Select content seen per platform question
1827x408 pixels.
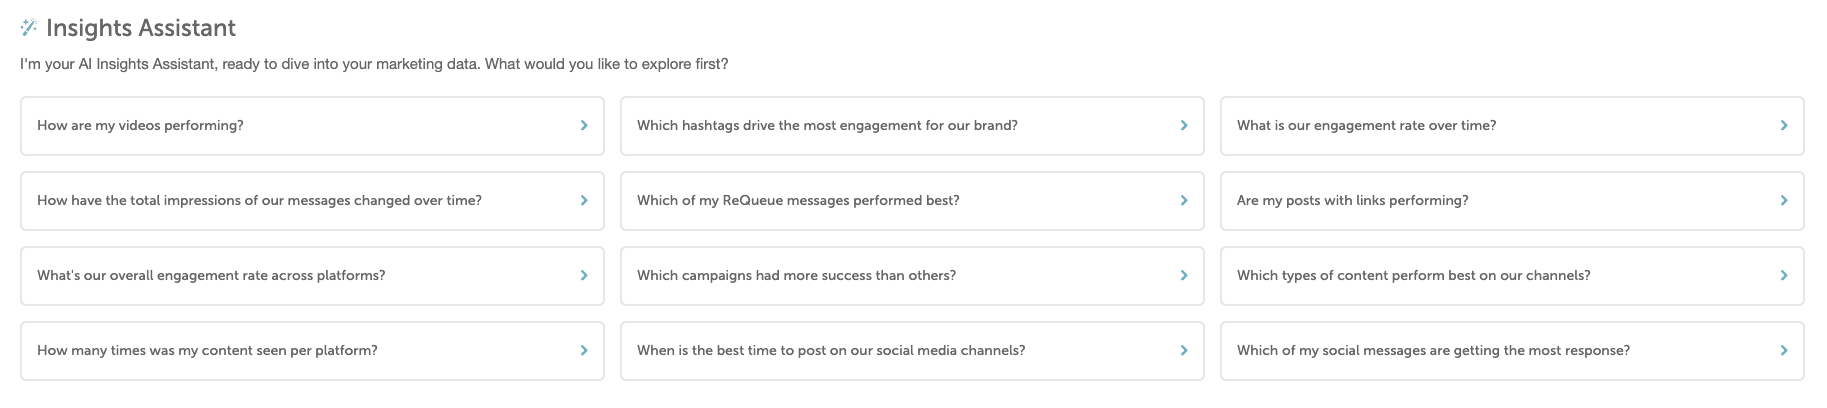point(312,351)
